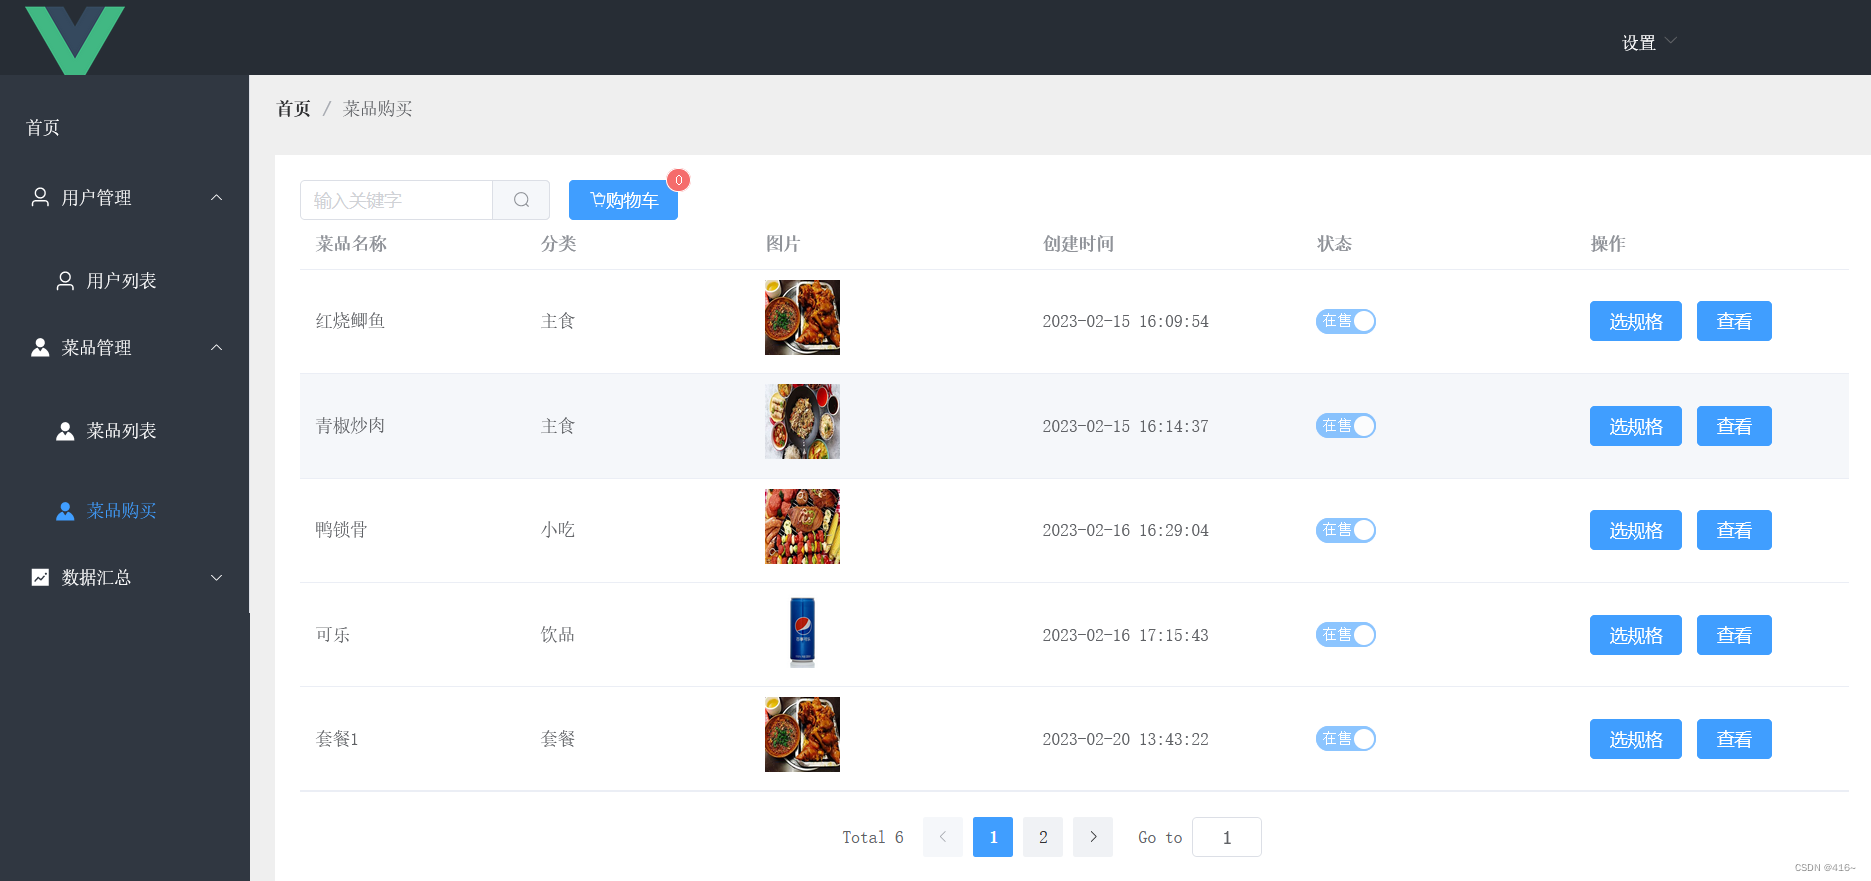The height and width of the screenshot is (881, 1871).
Task: Open the 可乐 can thumbnail
Action: pyautogui.click(x=802, y=632)
